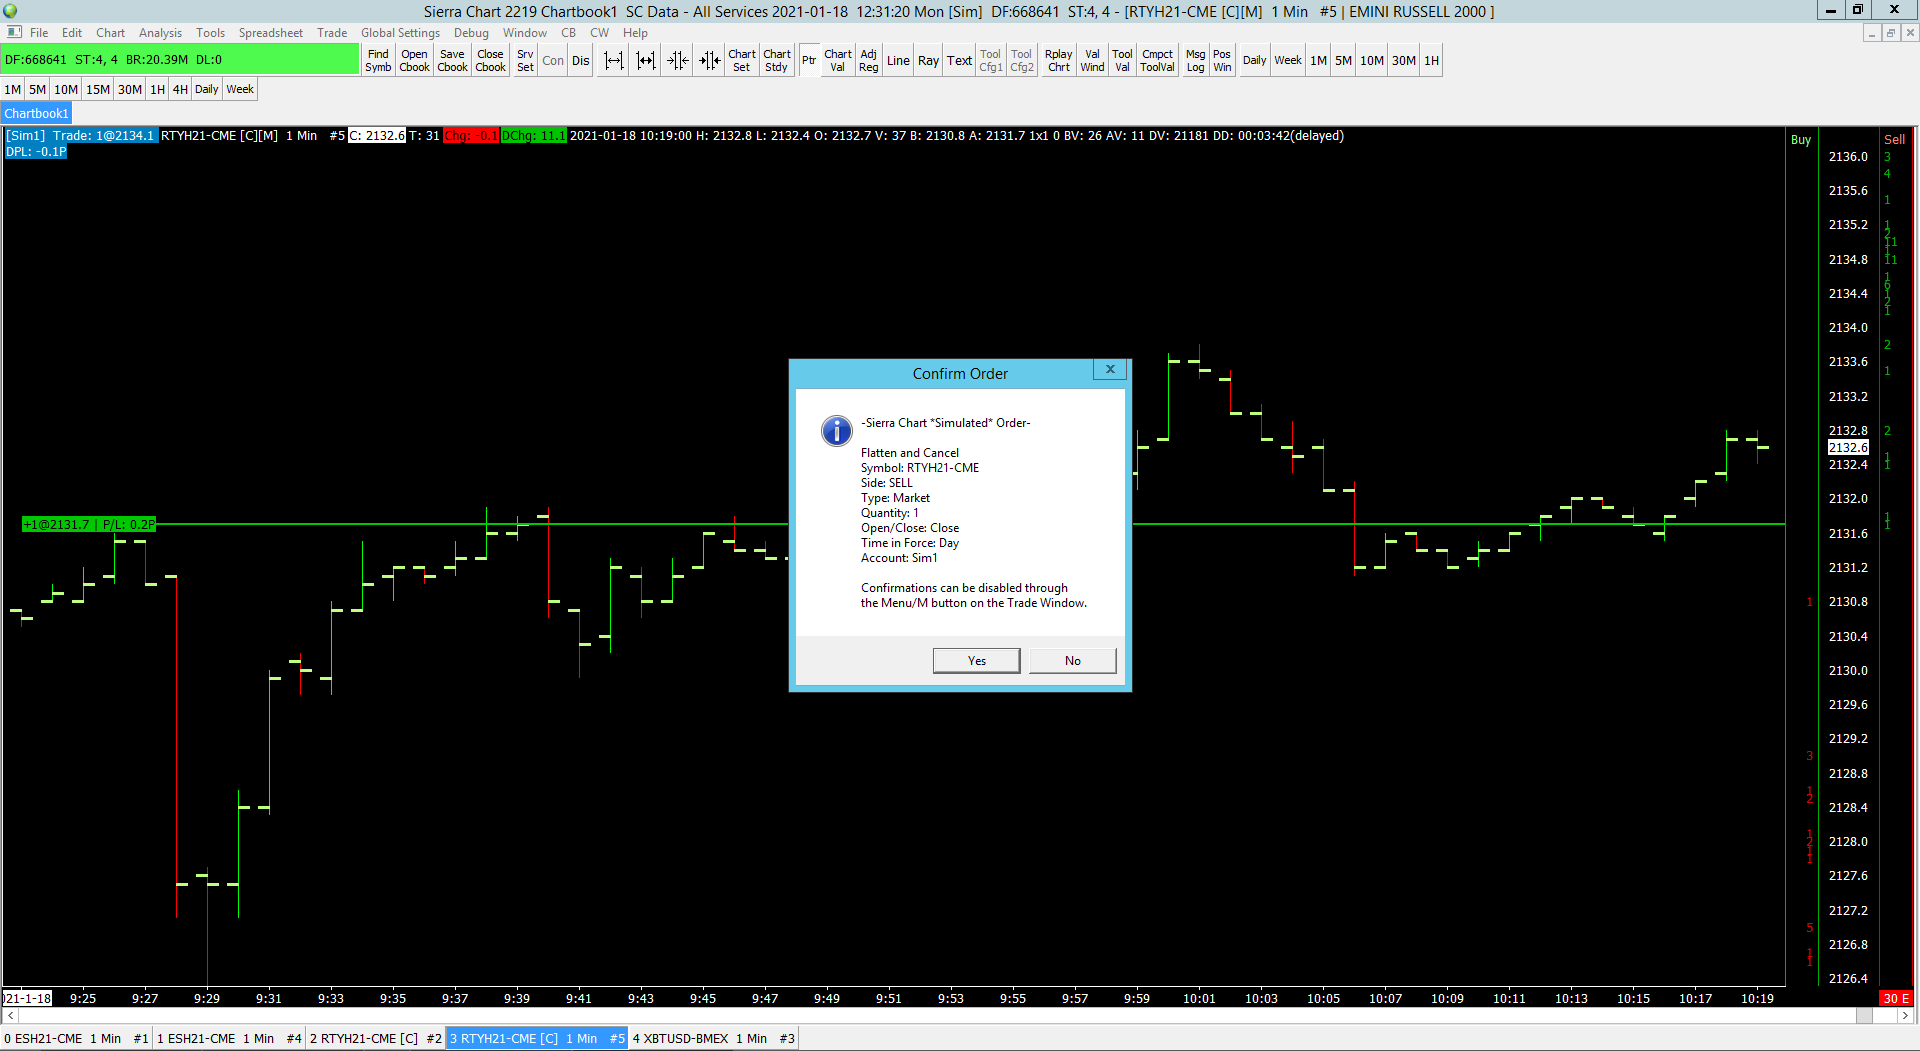The image size is (1920, 1051).
Task: Select the Text drawing tool
Action: pos(960,60)
